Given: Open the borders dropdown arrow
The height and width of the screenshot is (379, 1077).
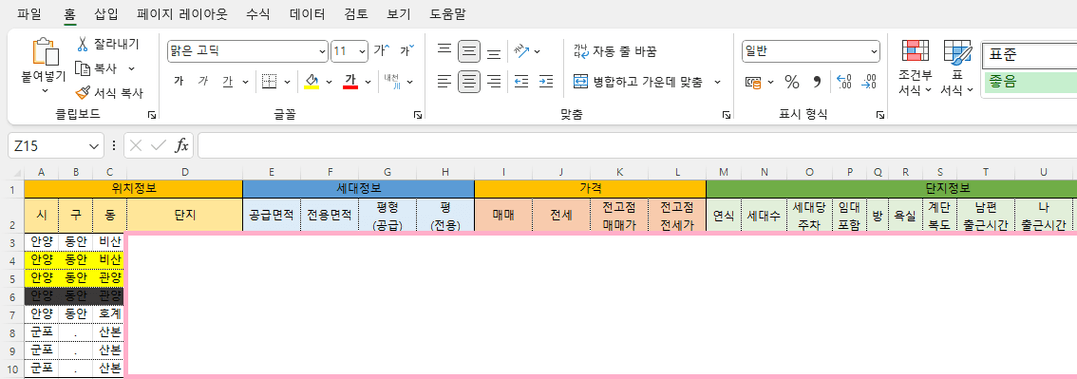Looking at the screenshot, I should click(286, 82).
